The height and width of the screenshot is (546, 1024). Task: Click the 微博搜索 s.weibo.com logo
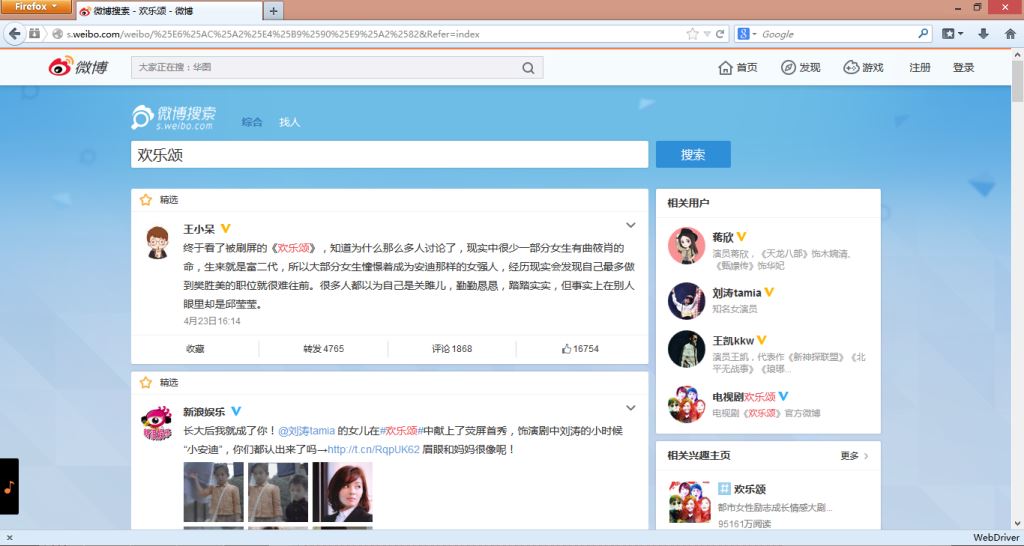point(173,117)
